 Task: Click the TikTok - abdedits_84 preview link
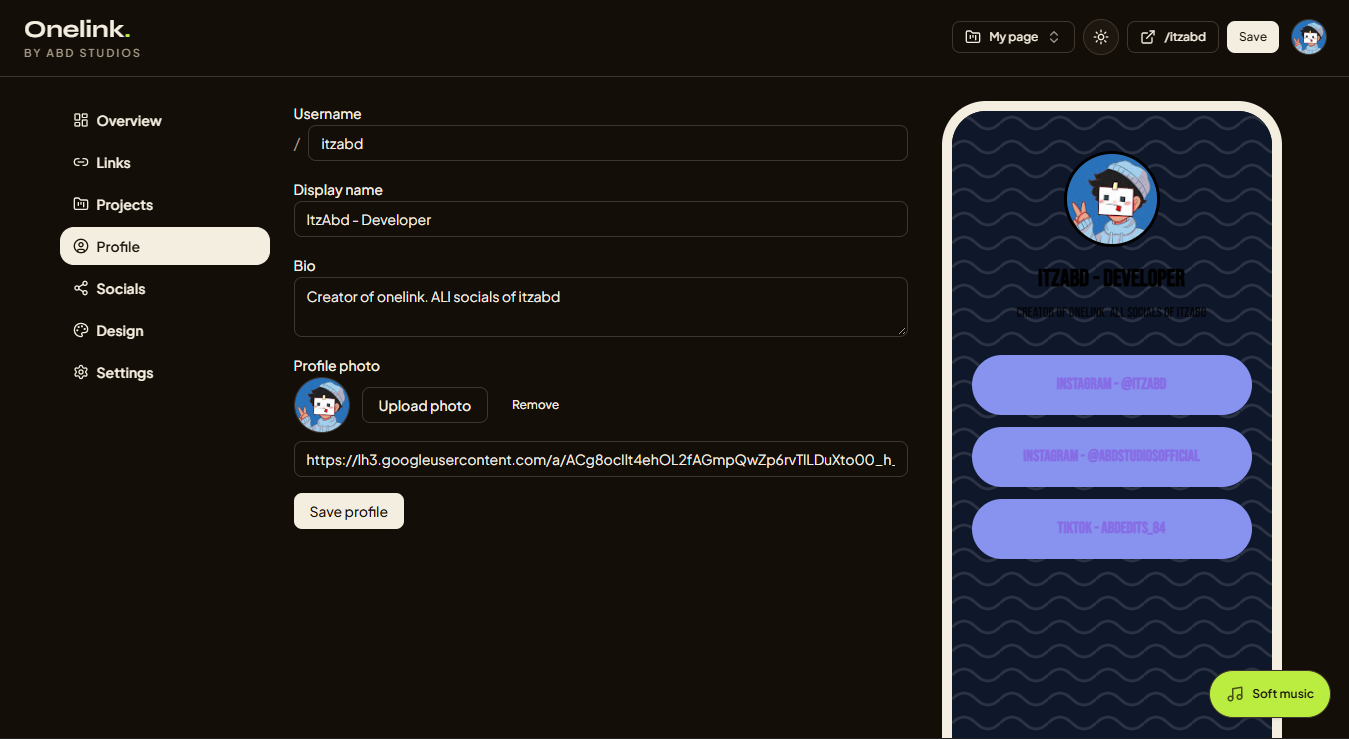1112,528
